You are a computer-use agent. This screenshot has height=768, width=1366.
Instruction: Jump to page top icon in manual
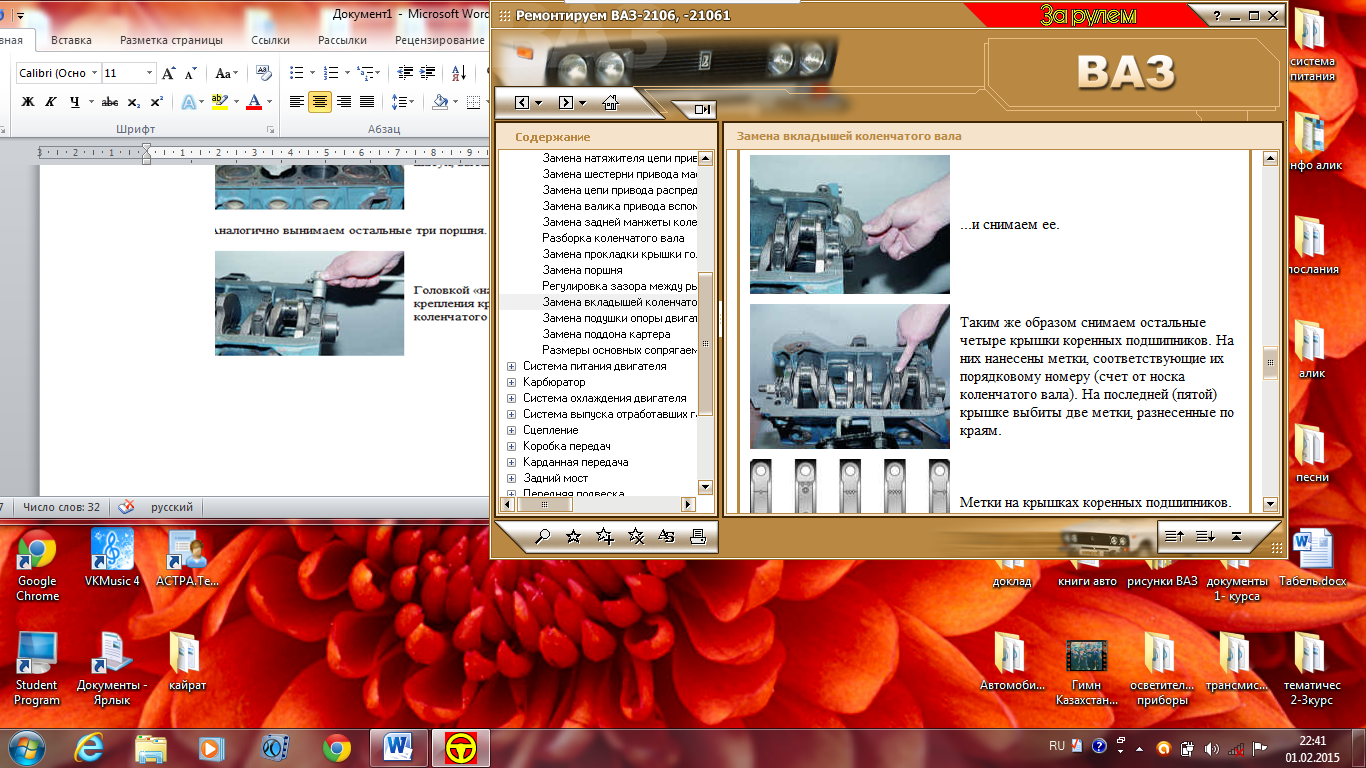pyautogui.click(x=1236, y=537)
